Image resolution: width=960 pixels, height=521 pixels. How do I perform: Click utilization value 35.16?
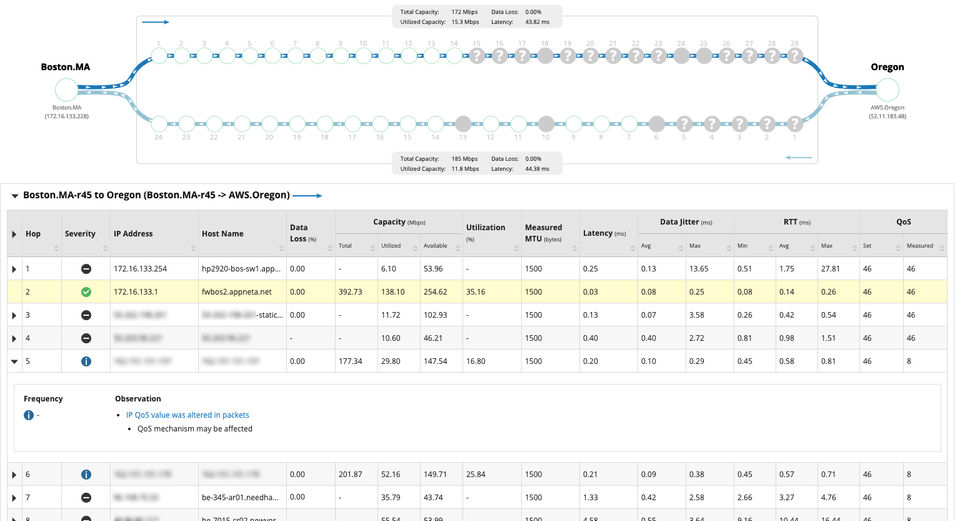coord(476,292)
